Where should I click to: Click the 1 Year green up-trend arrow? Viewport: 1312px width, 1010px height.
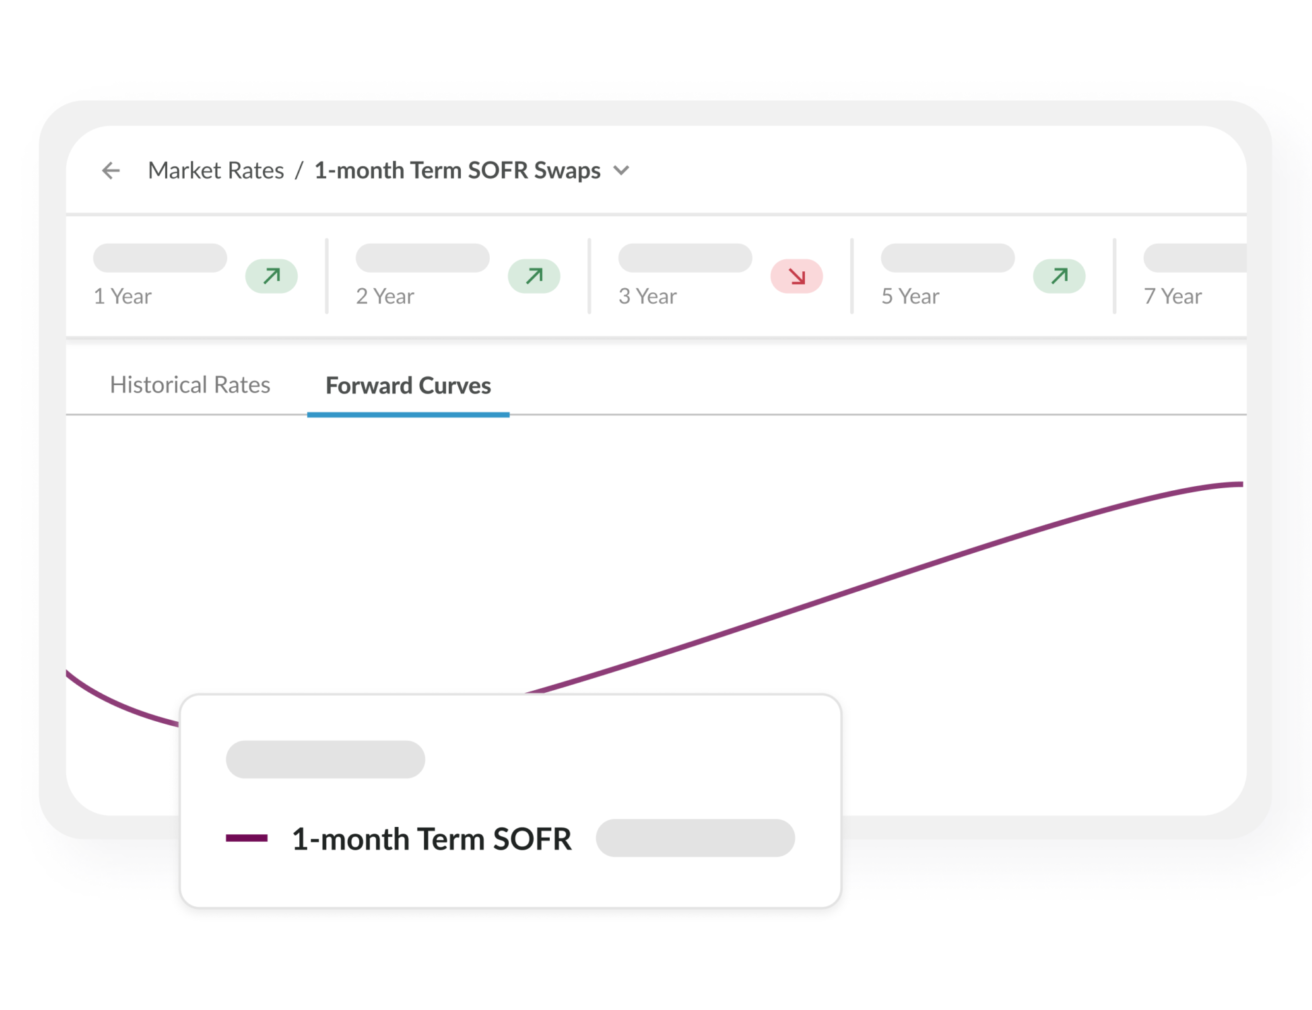pyautogui.click(x=271, y=276)
